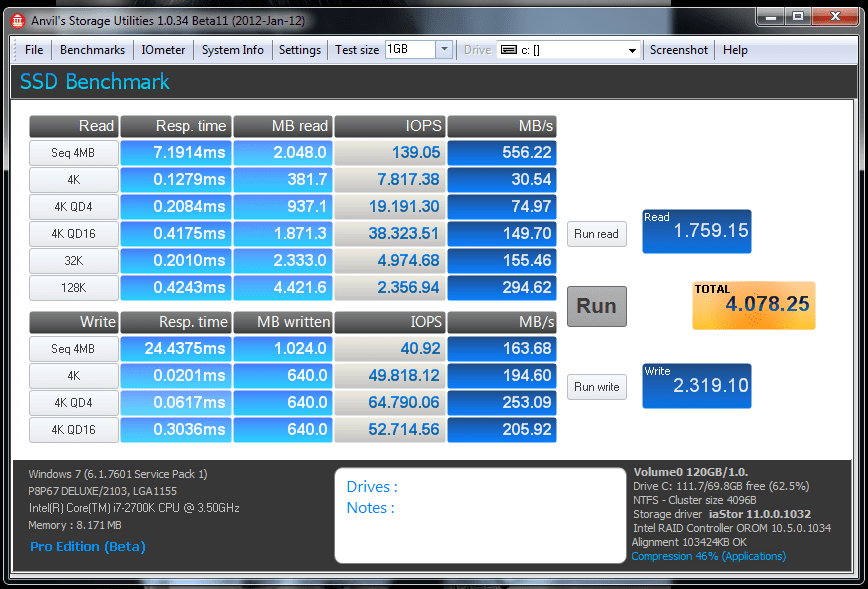Take a Screenshot from the toolbar
868x589 pixels.
point(679,50)
